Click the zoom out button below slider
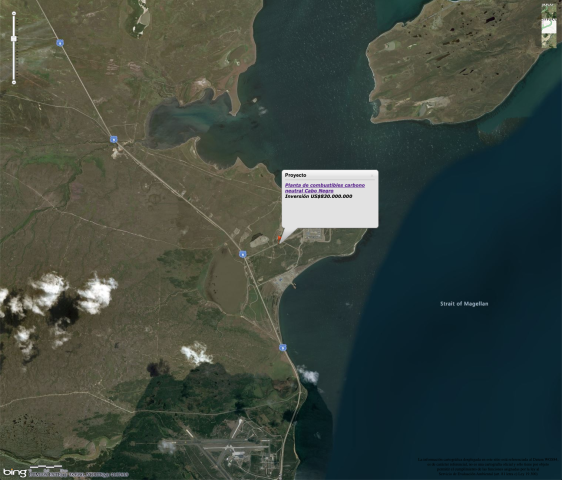 (x=14, y=82)
